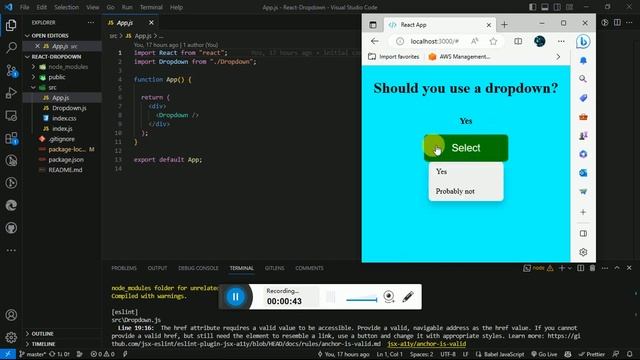Add this page to browser favorites
This screenshot has height=360, width=640.
[493, 41]
